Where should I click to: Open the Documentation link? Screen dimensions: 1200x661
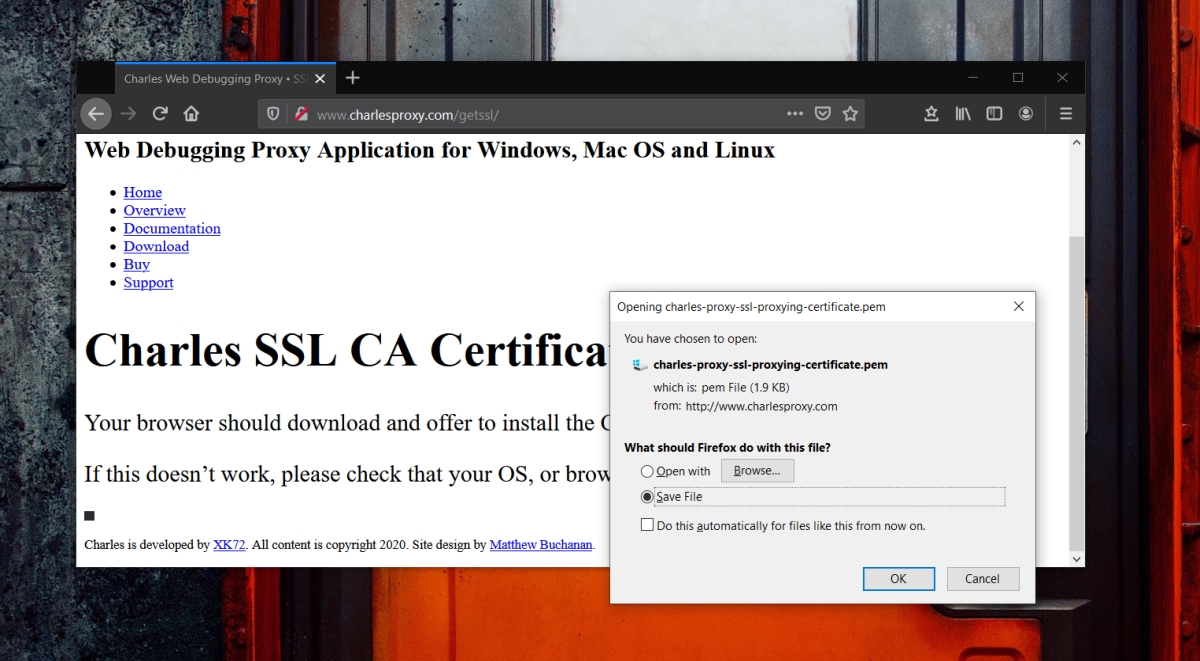(x=171, y=228)
